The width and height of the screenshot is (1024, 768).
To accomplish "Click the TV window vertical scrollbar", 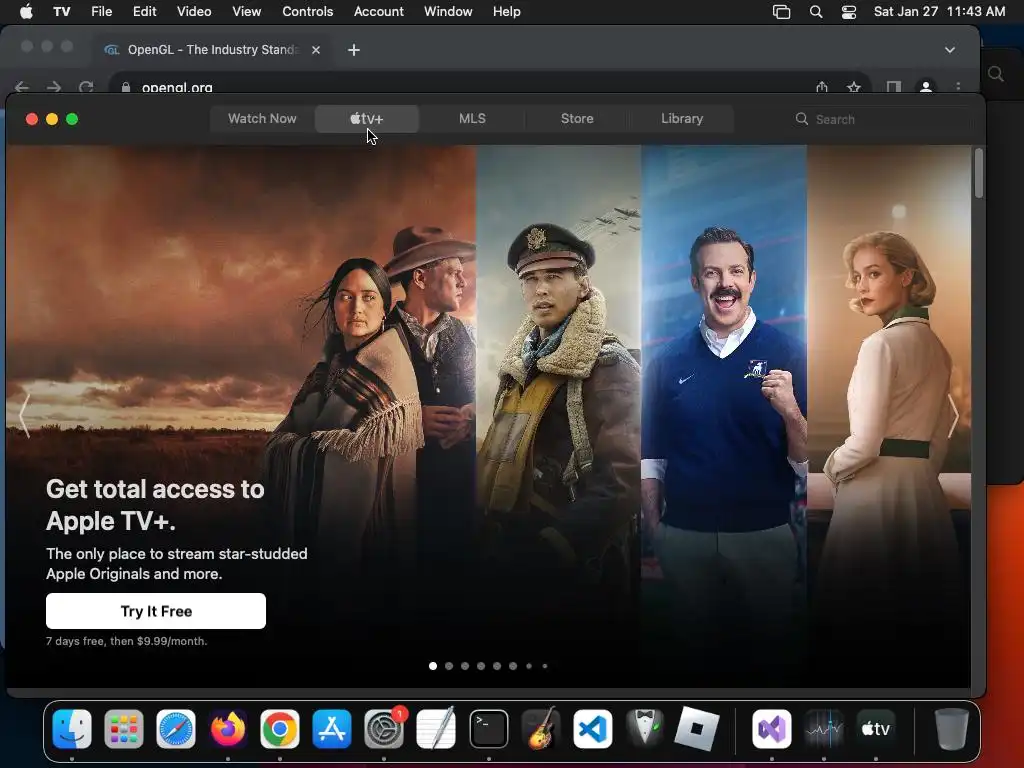I will point(978,173).
